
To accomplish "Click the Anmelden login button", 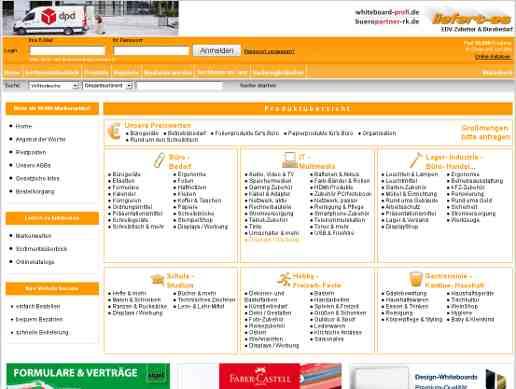I will [x=216, y=51].
